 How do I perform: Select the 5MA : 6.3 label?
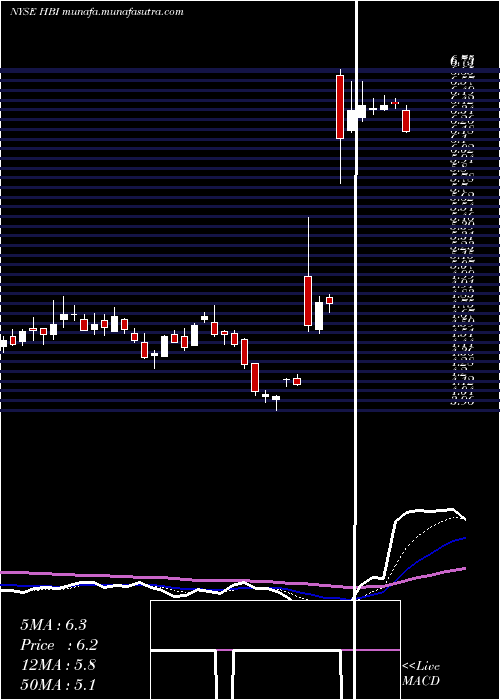(53, 625)
